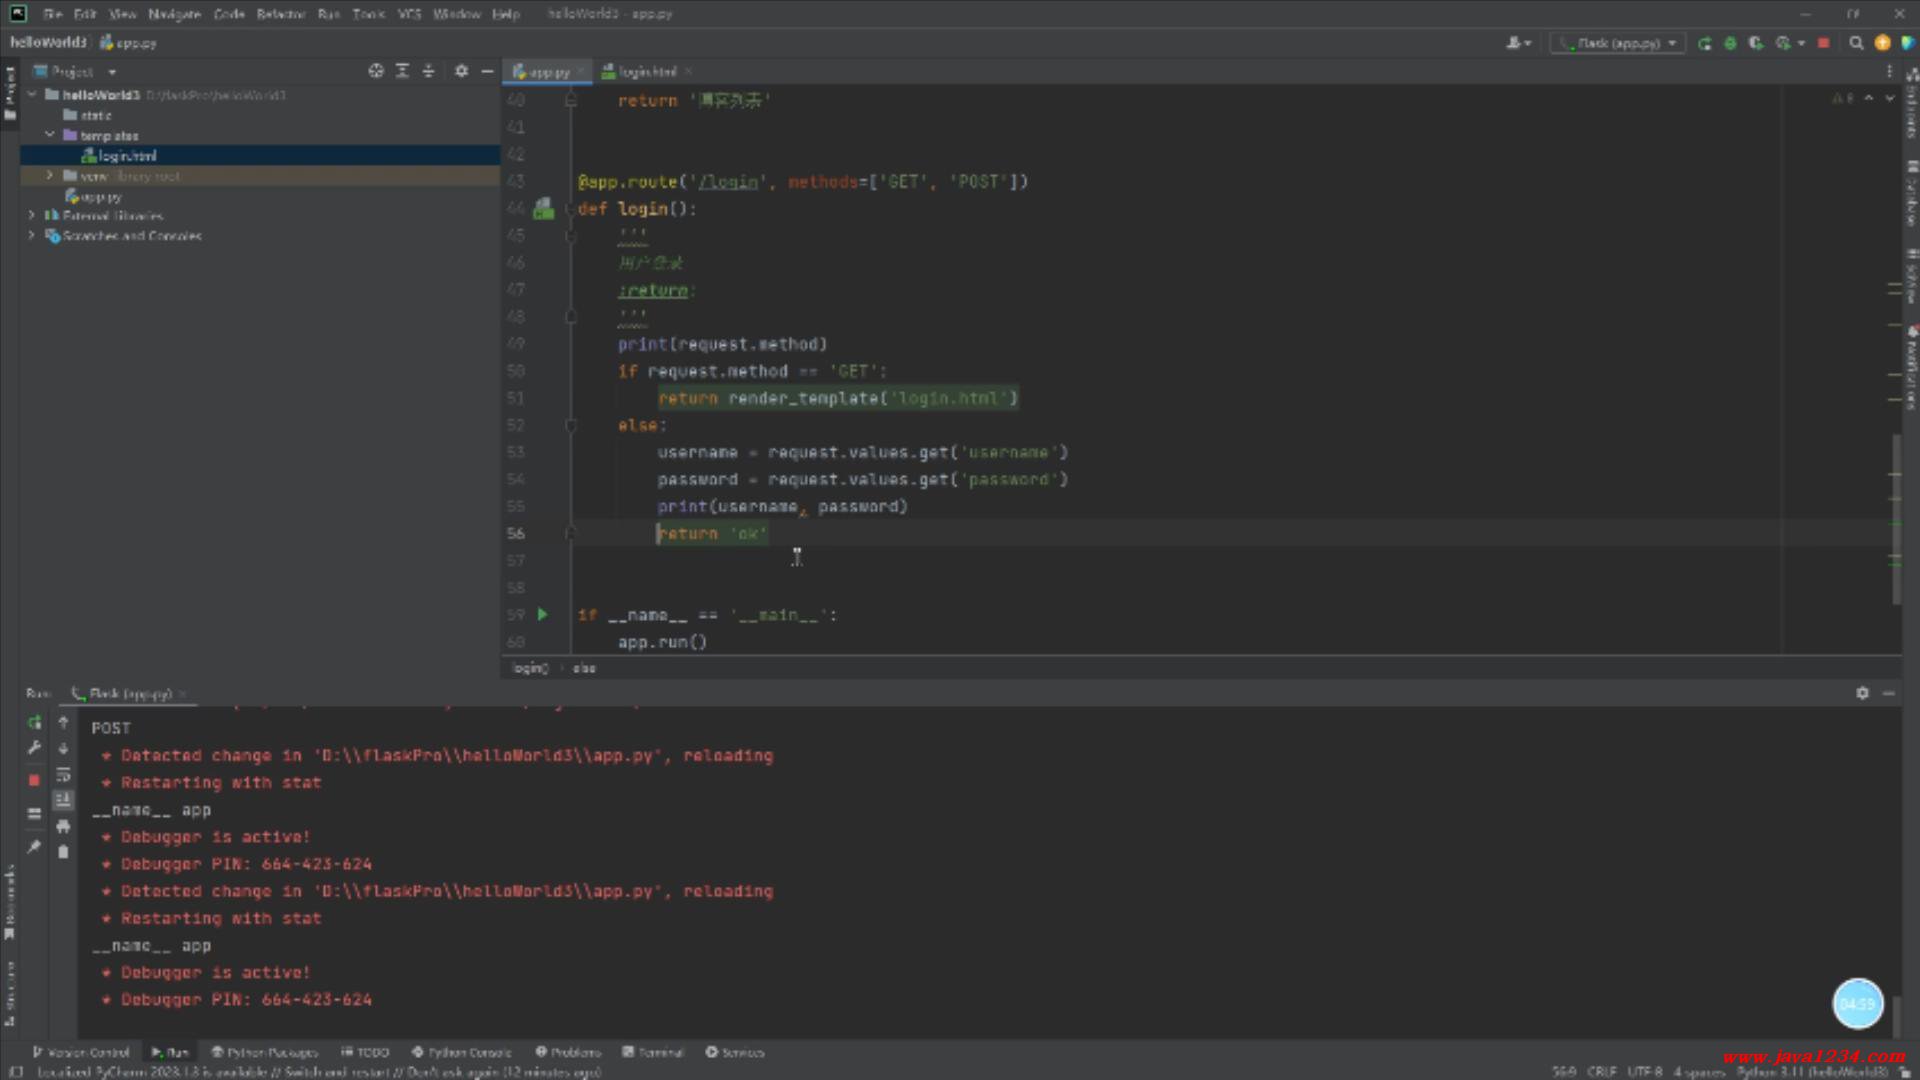Screen dimensions: 1920x1080
Task: Toggle pin tab in Run panel
Action: pos(34,846)
